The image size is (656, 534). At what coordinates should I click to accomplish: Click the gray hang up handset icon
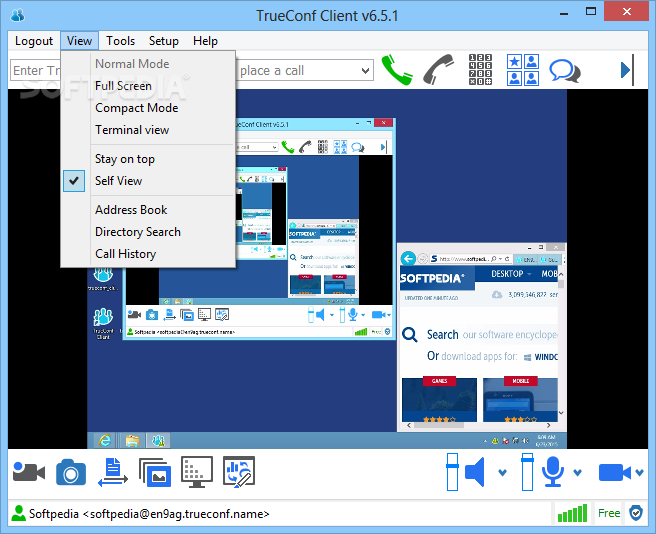[438, 70]
